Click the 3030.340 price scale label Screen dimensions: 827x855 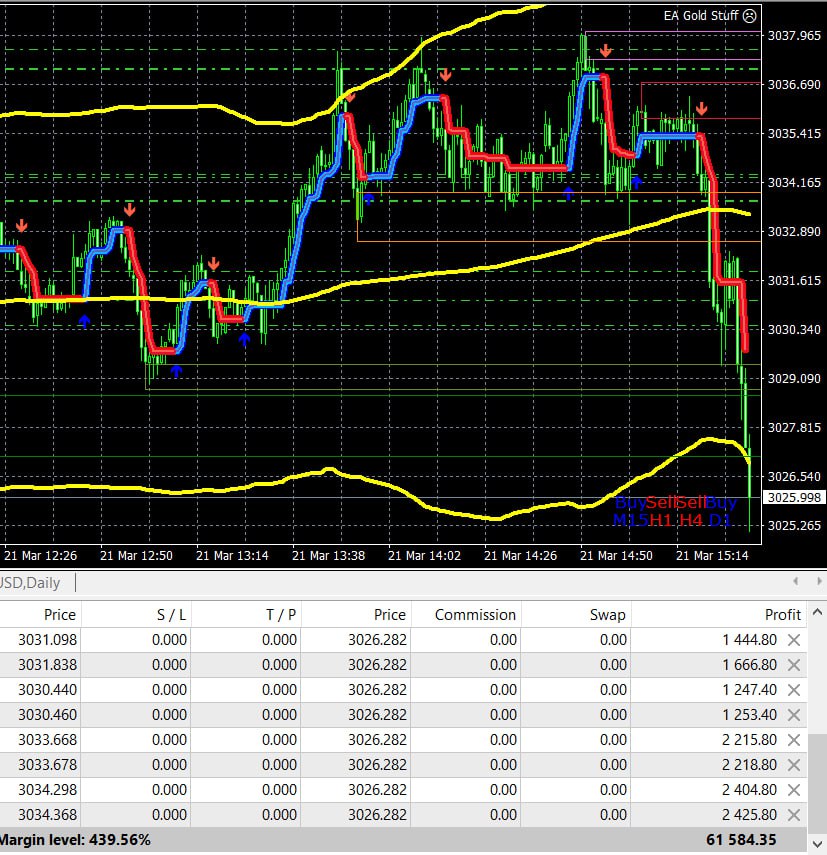click(x=794, y=329)
